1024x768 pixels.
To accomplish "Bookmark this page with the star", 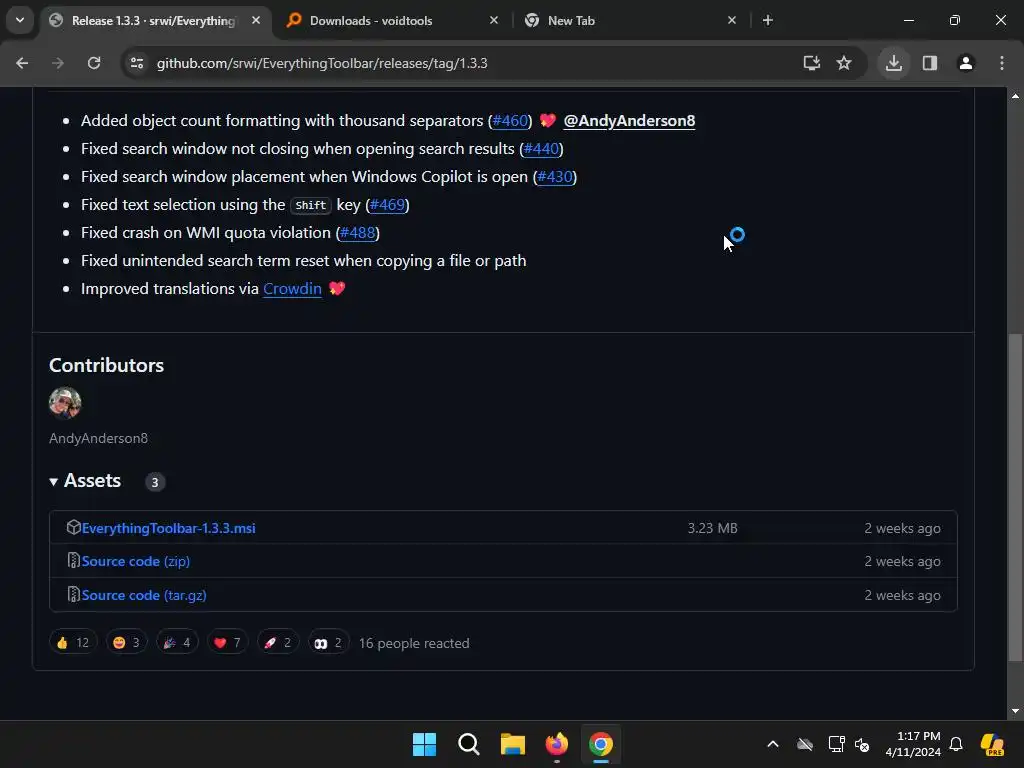I will point(844,63).
